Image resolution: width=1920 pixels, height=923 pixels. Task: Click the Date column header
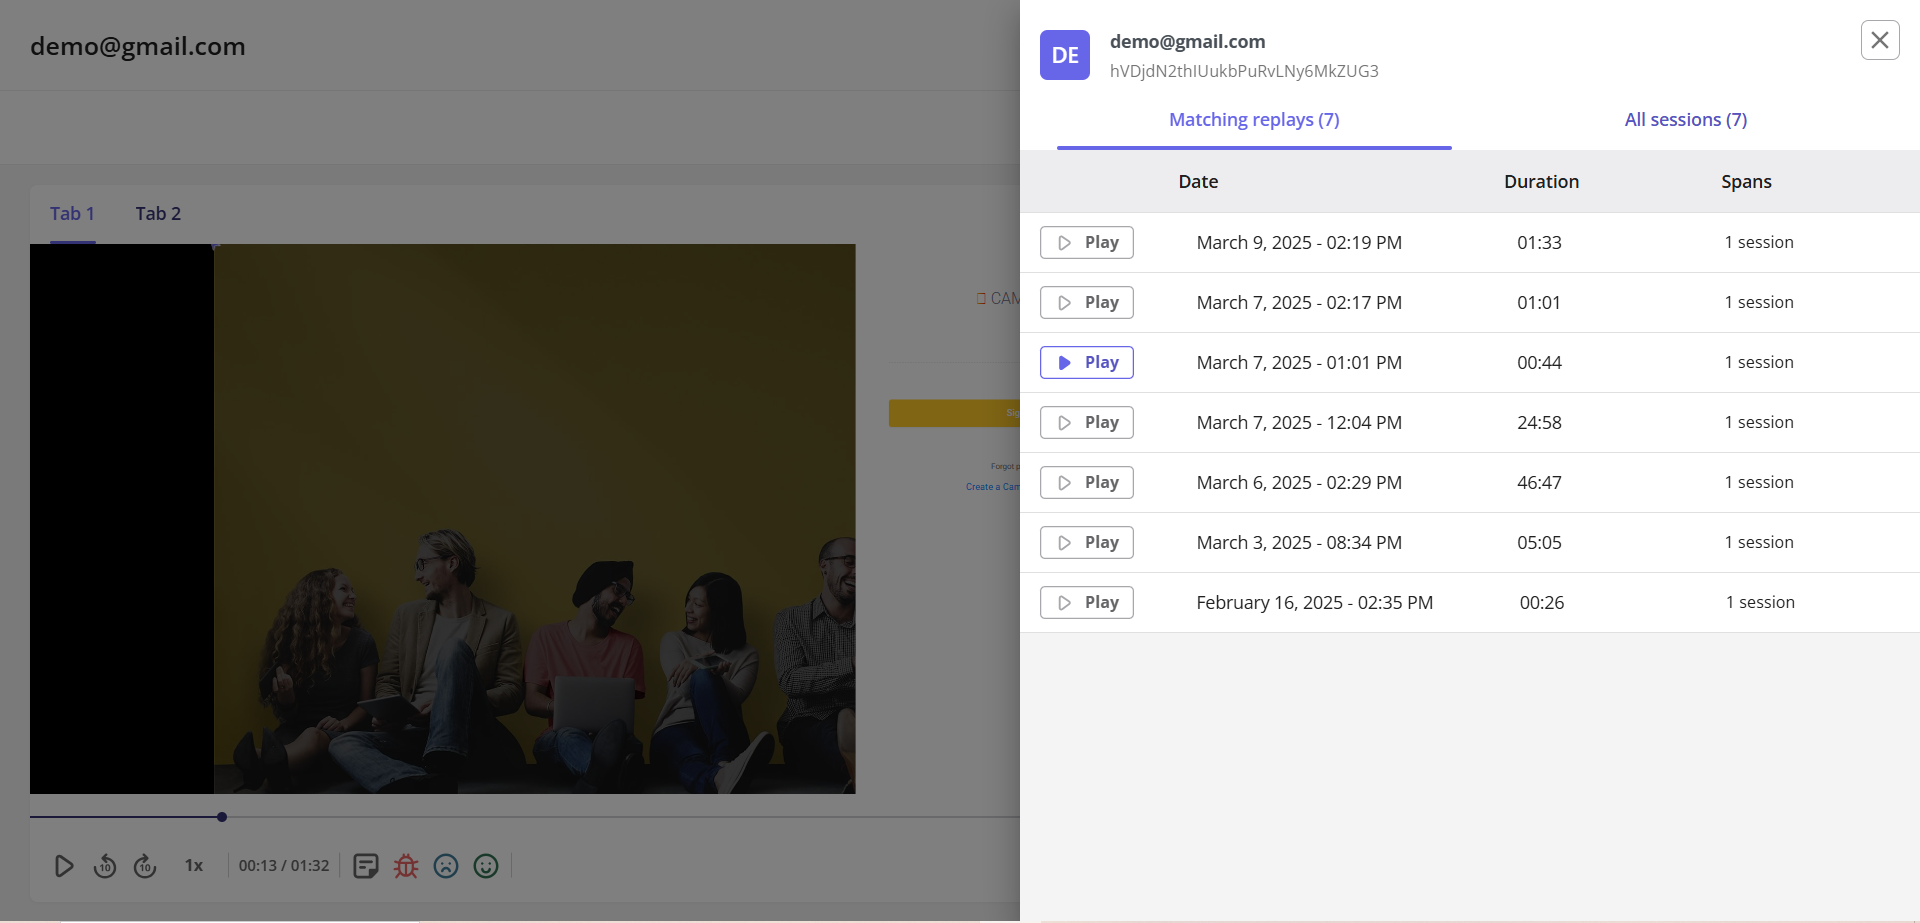pyautogui.click(x=1197, y=181)
